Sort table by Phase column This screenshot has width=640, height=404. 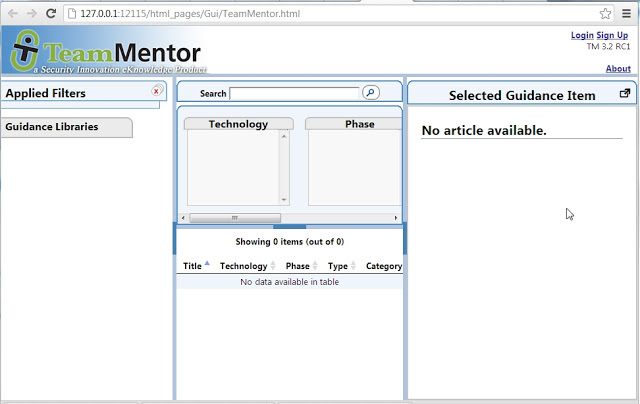297,266
